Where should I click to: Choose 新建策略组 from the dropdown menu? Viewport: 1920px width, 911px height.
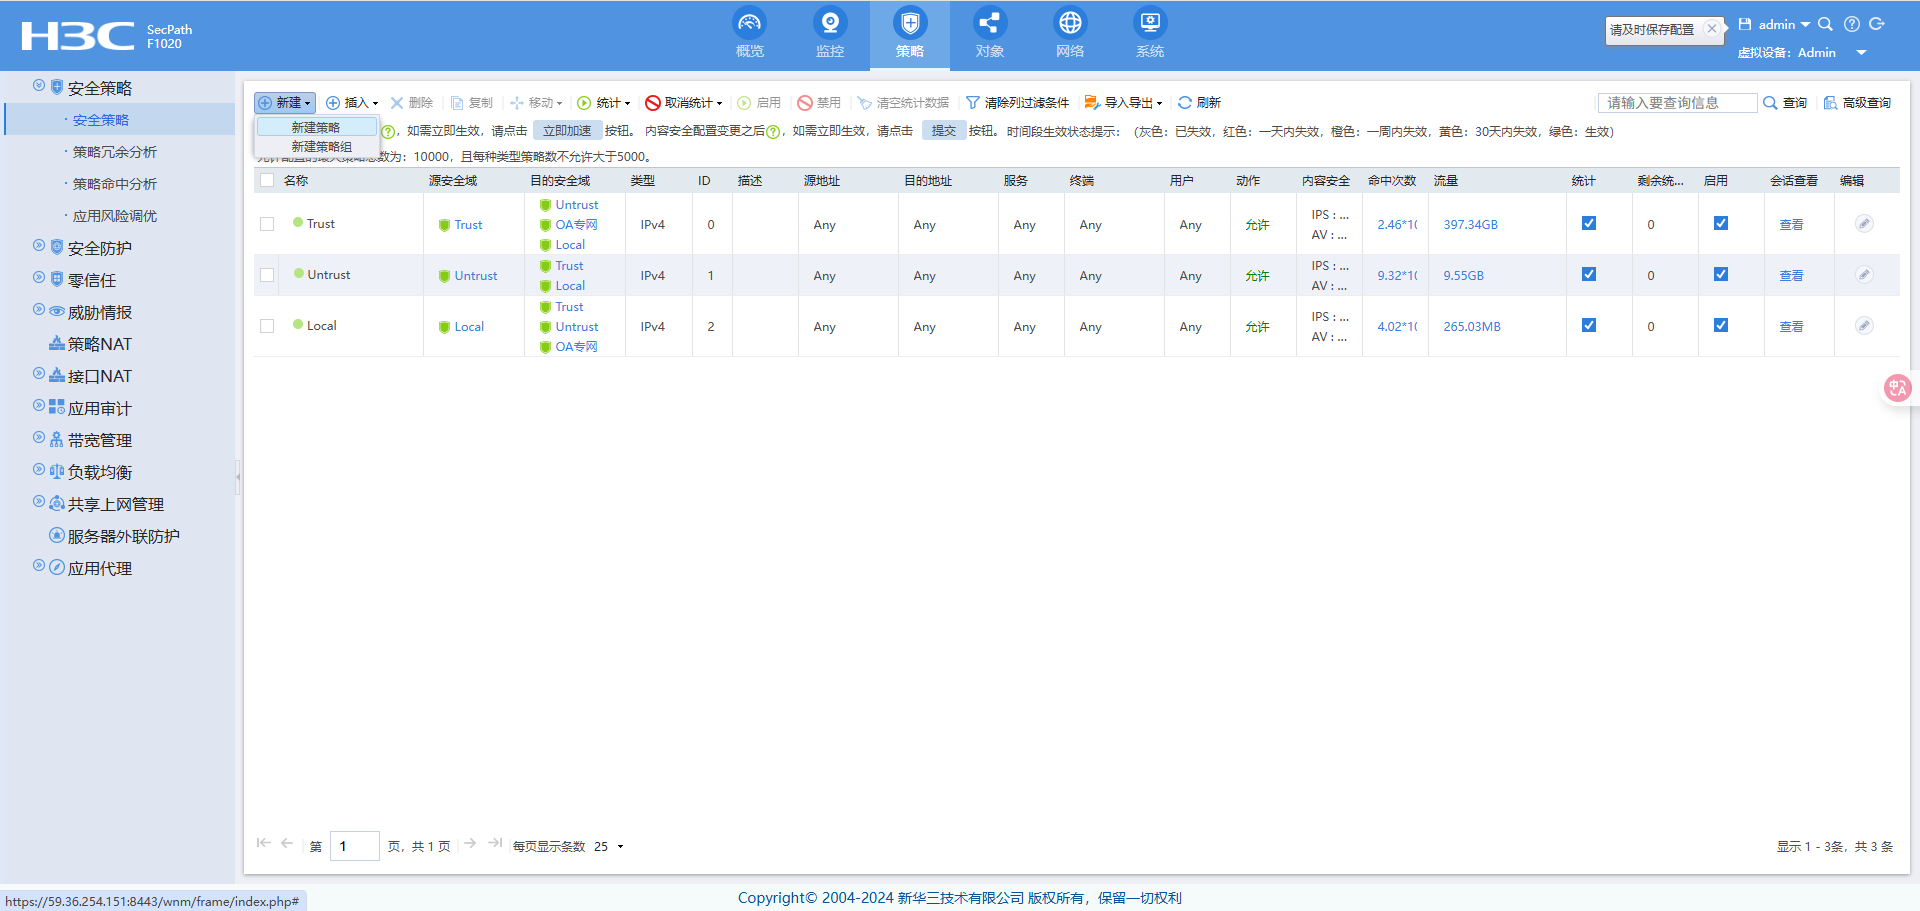tap(321, 147)
